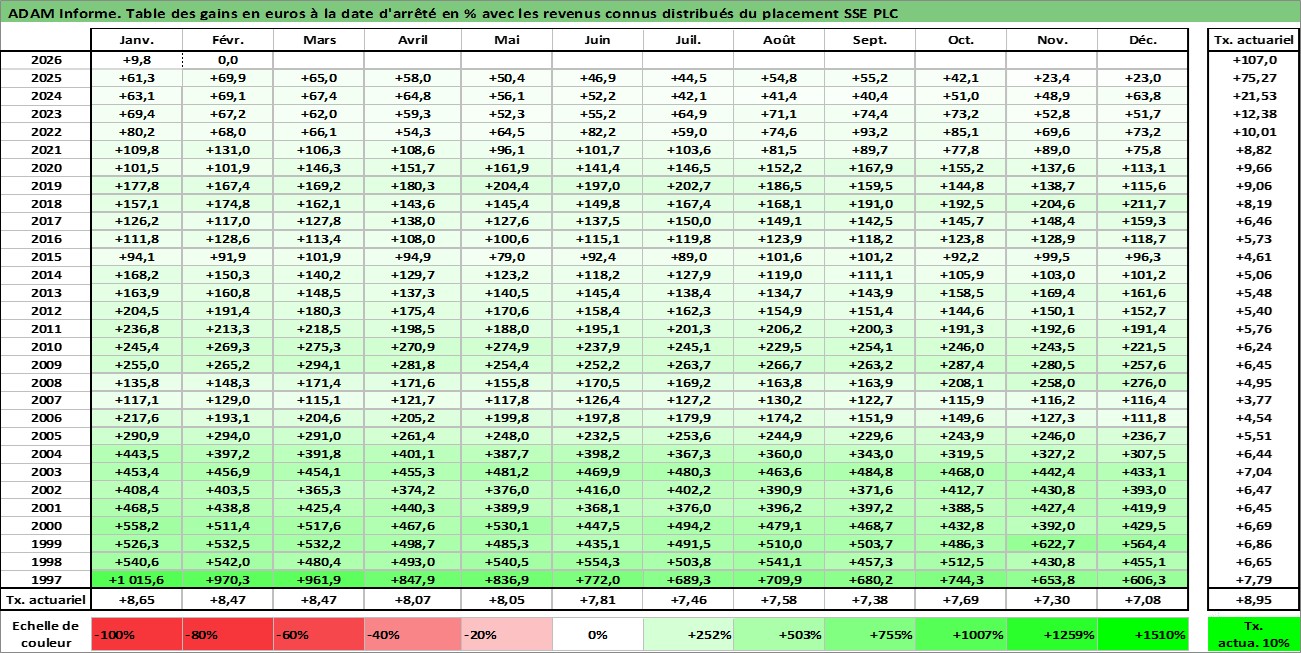The image size is (1301, 653).
Task: Pick the +1259% green scale swatch
Action: [x=1052, y=634]
